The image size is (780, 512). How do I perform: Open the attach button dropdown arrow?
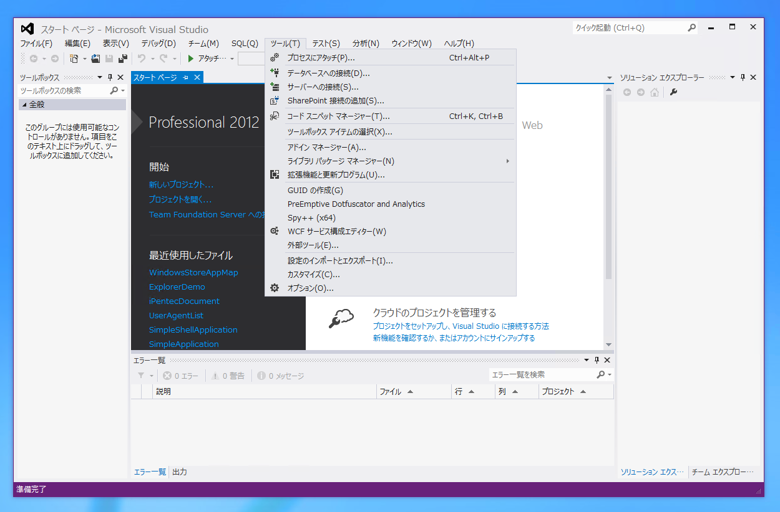[232, 59]
